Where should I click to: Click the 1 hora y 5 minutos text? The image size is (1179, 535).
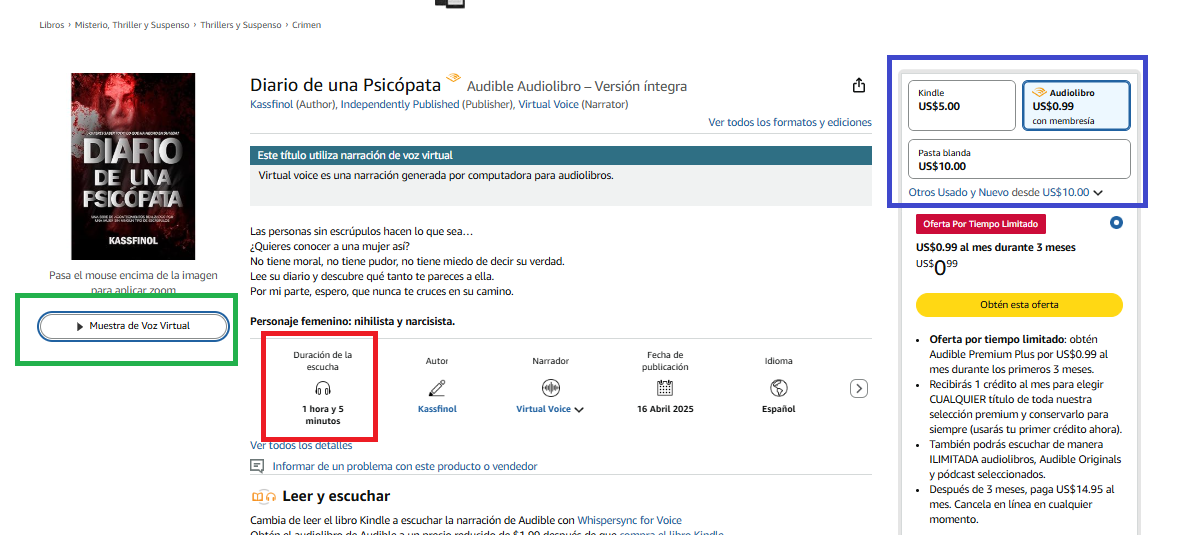click(x=323, y=416)
